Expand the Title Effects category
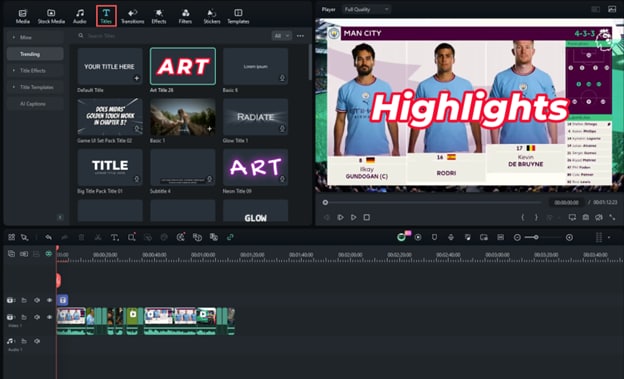The height and width of the screenshot is (379, 624). (x=35, y=70)
